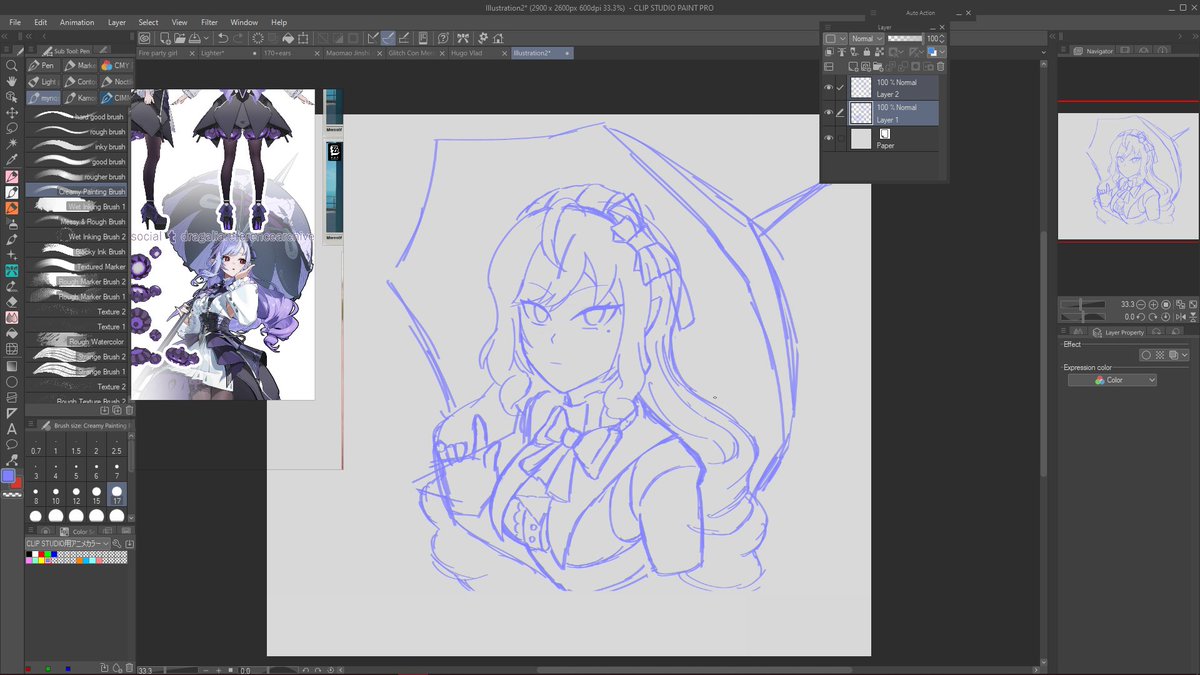Click the Navigator canvas preview
Viewport: 1200px width, 675px height.
[x=1128, y=178]
